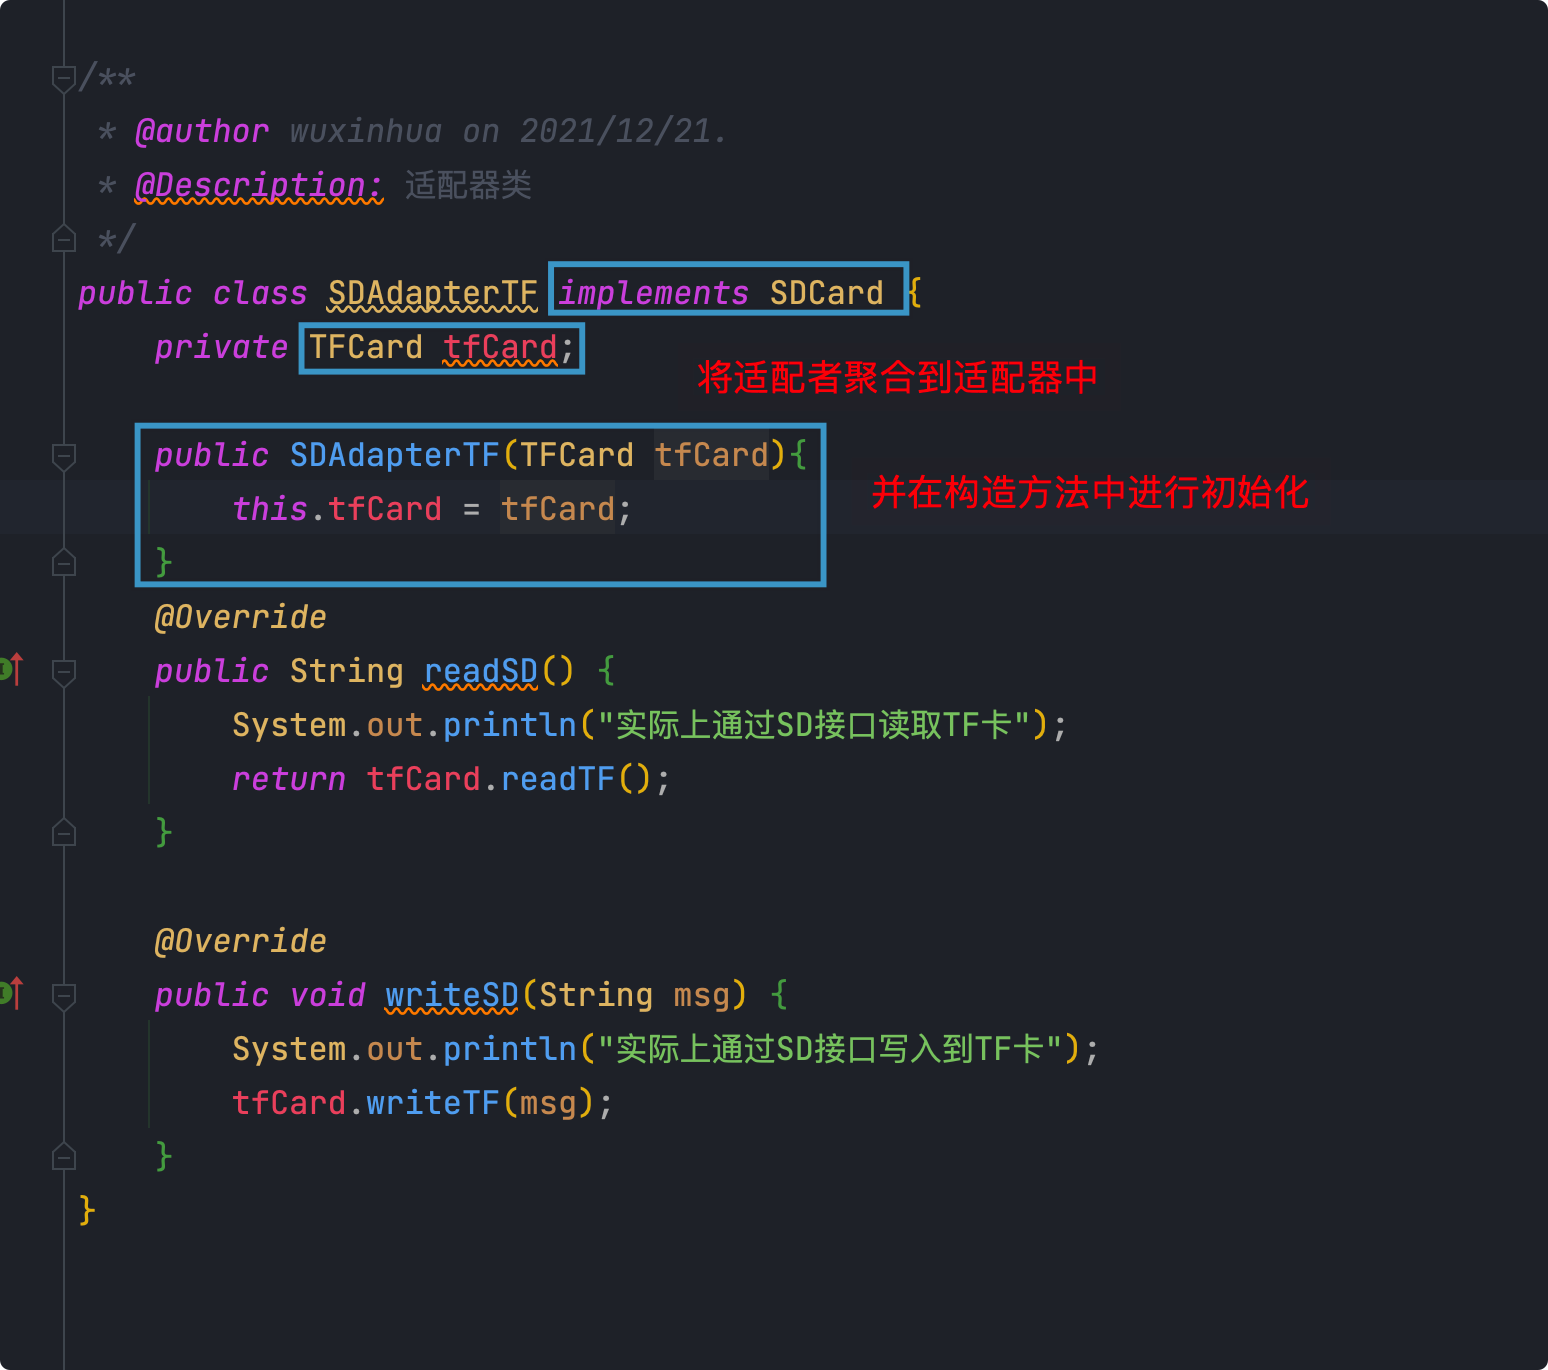This screenshot has width=1548, height=1370.
Task: Click 'this' keyword in the constructor
Action: coord(270,509)
